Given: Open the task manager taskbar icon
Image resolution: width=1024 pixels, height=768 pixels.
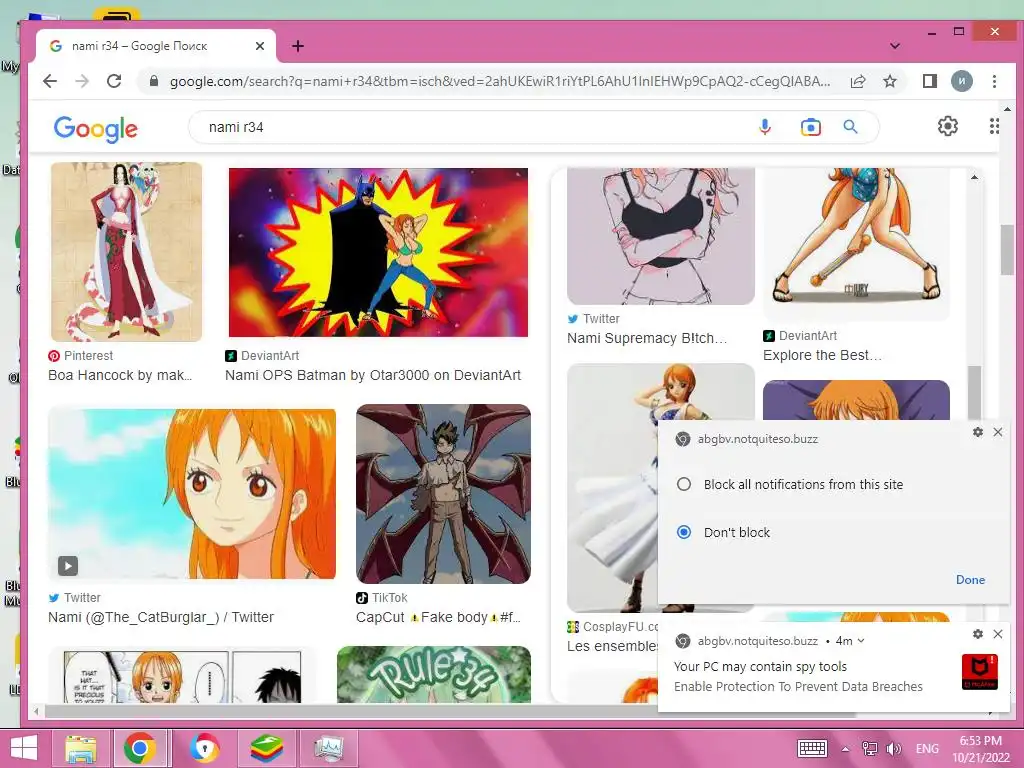Looking at the screenshot, I should tap(328, 748).
